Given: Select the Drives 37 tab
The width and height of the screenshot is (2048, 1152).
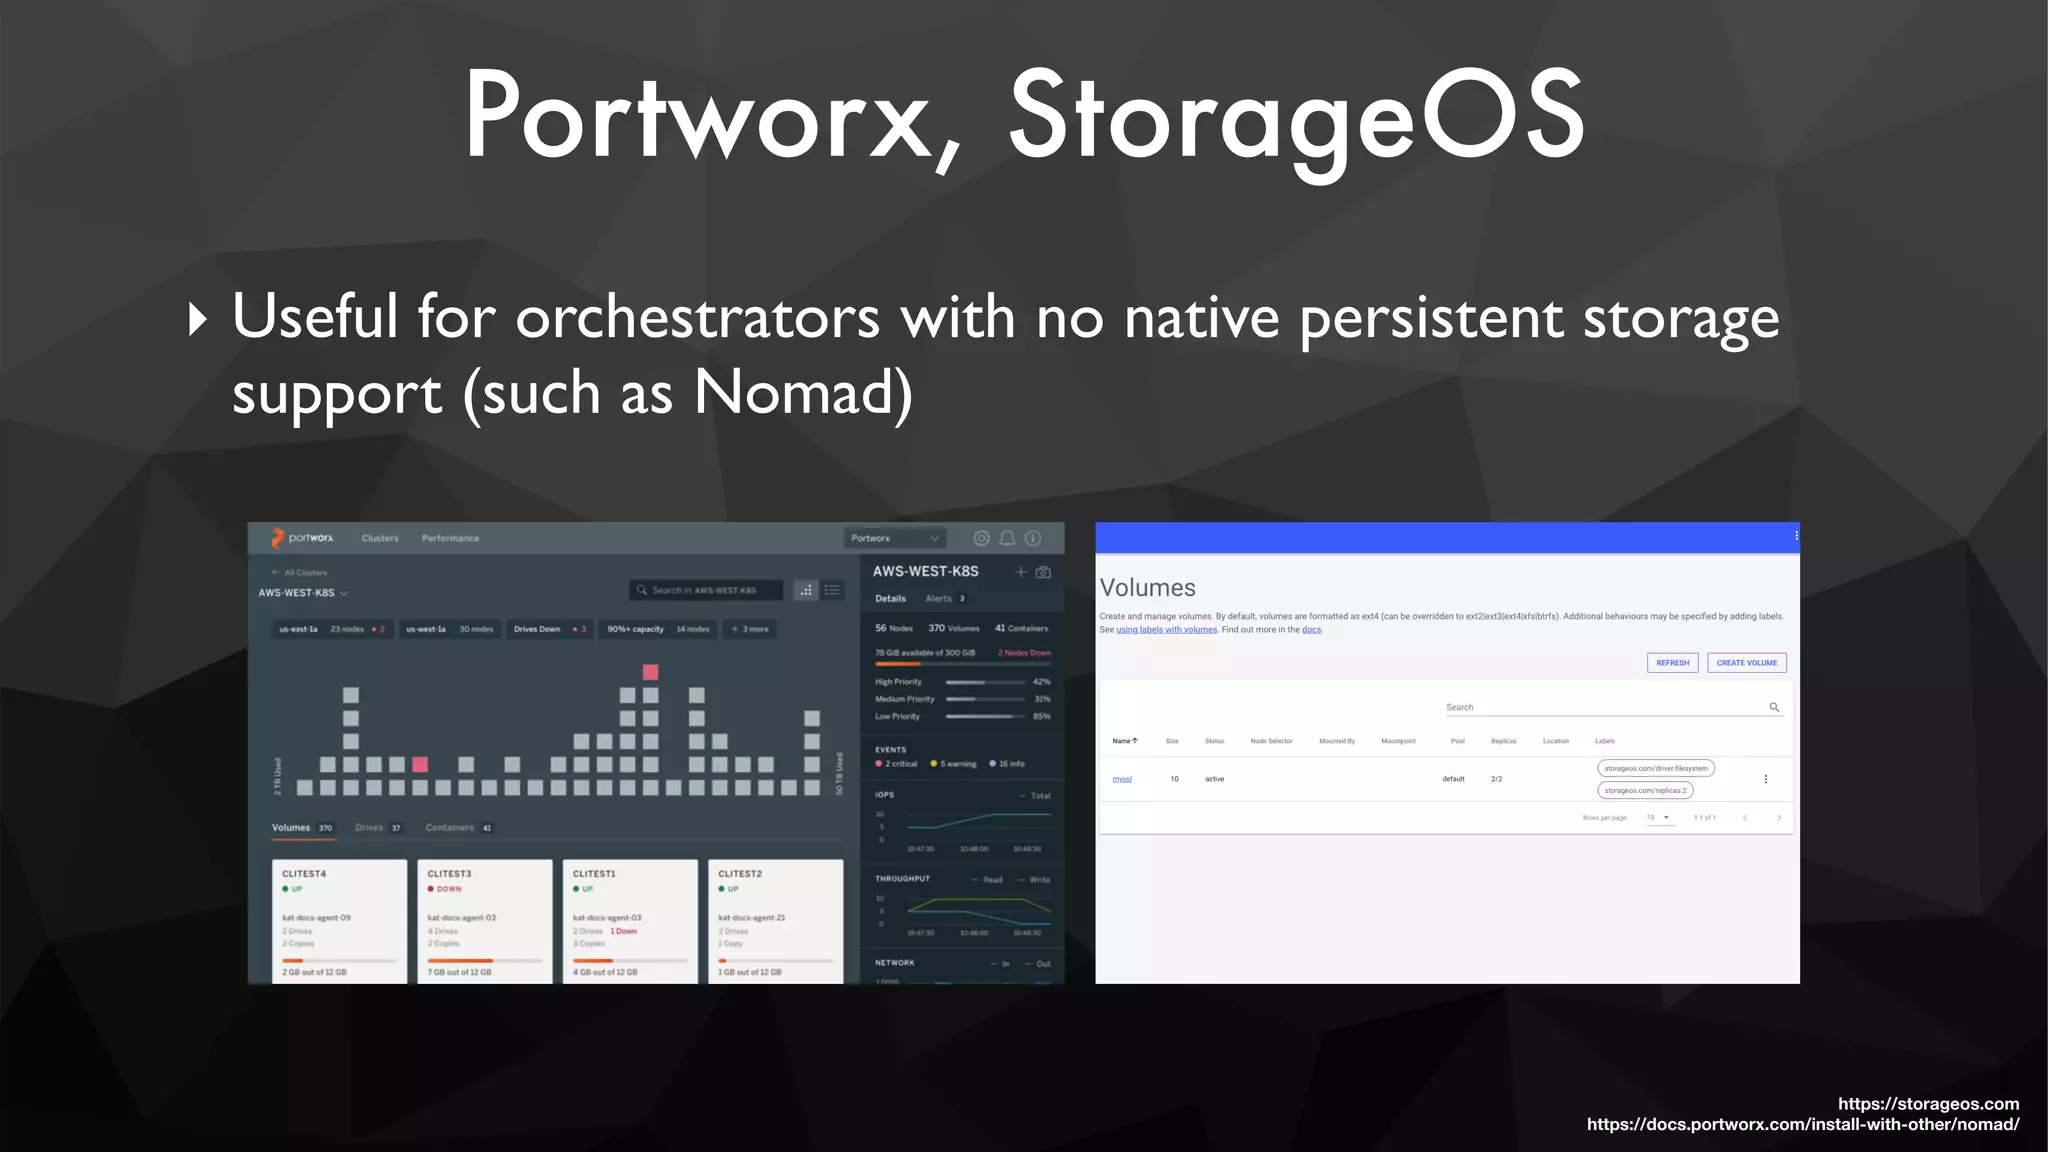Looking at the screenshot, I should [378, 828].
